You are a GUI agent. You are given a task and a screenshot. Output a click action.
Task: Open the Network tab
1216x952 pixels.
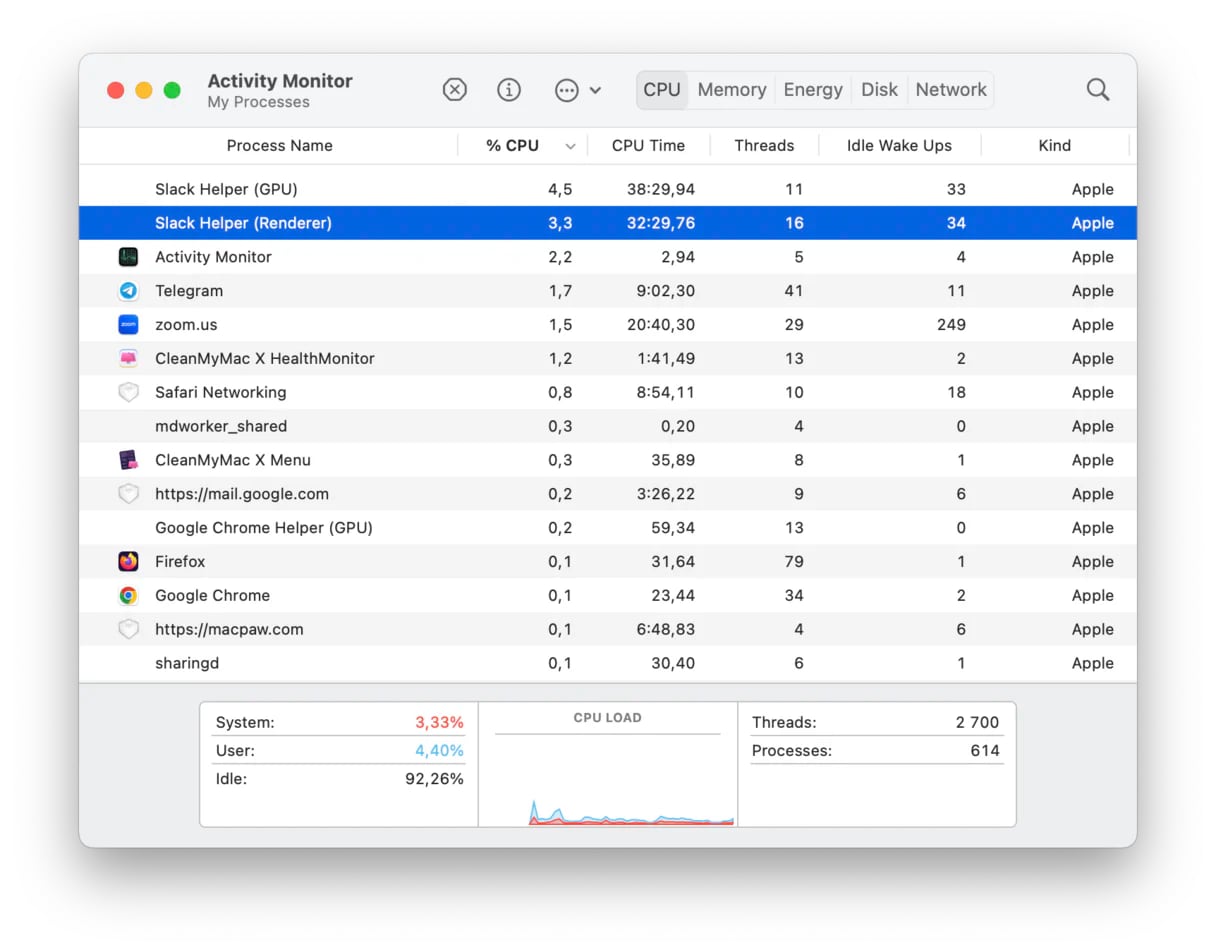[950, 90]
